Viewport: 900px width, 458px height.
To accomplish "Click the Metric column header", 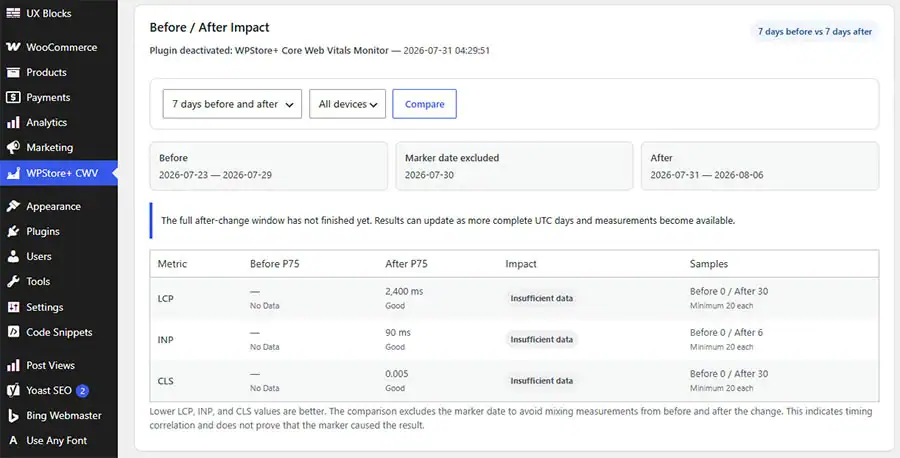I will 172,264.
